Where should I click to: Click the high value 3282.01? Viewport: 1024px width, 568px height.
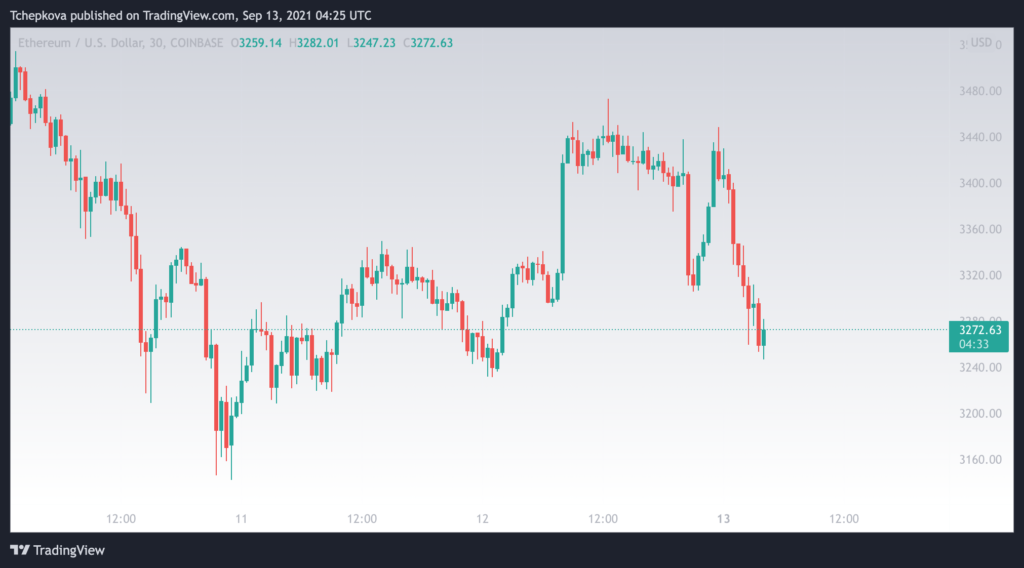pos(318,43)
